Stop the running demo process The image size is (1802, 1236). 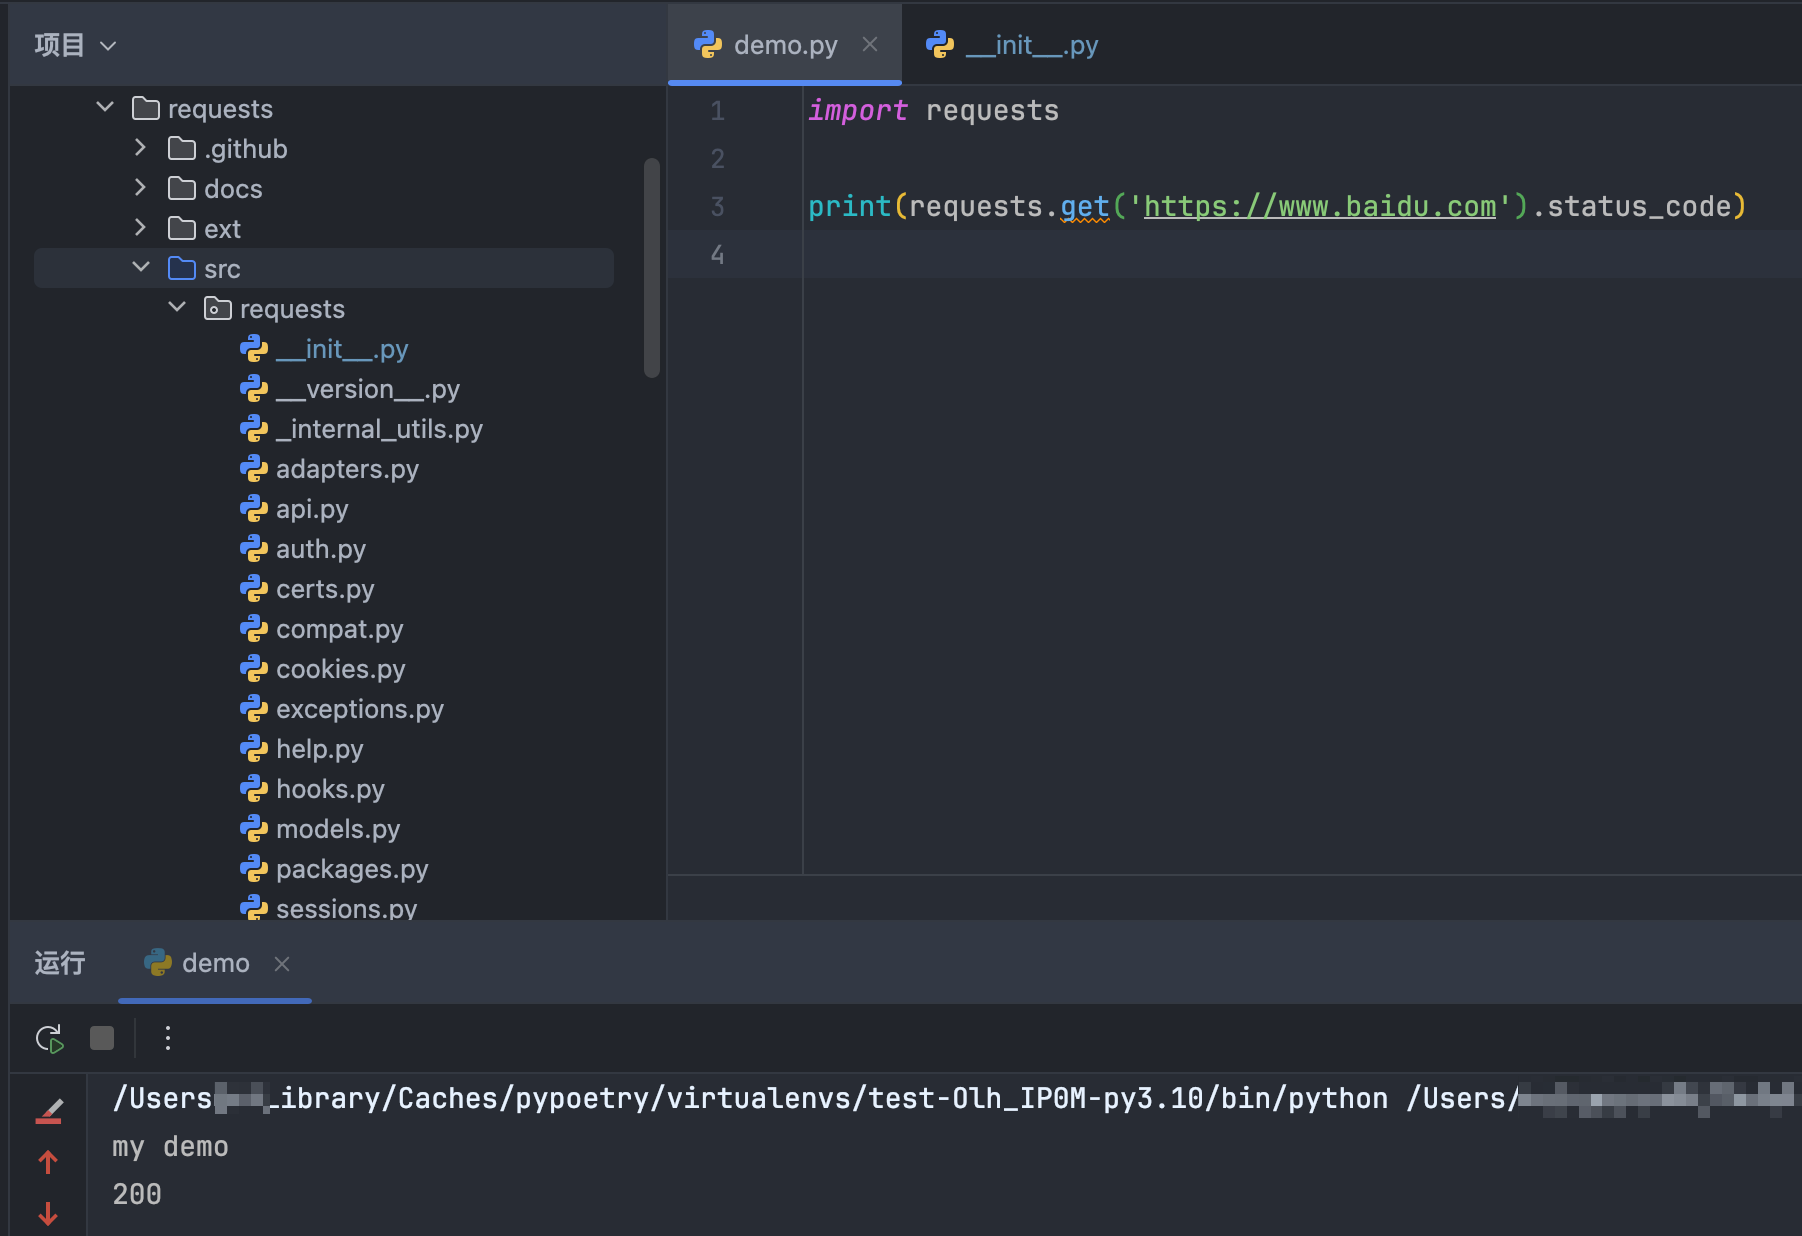pos(102,1038)
